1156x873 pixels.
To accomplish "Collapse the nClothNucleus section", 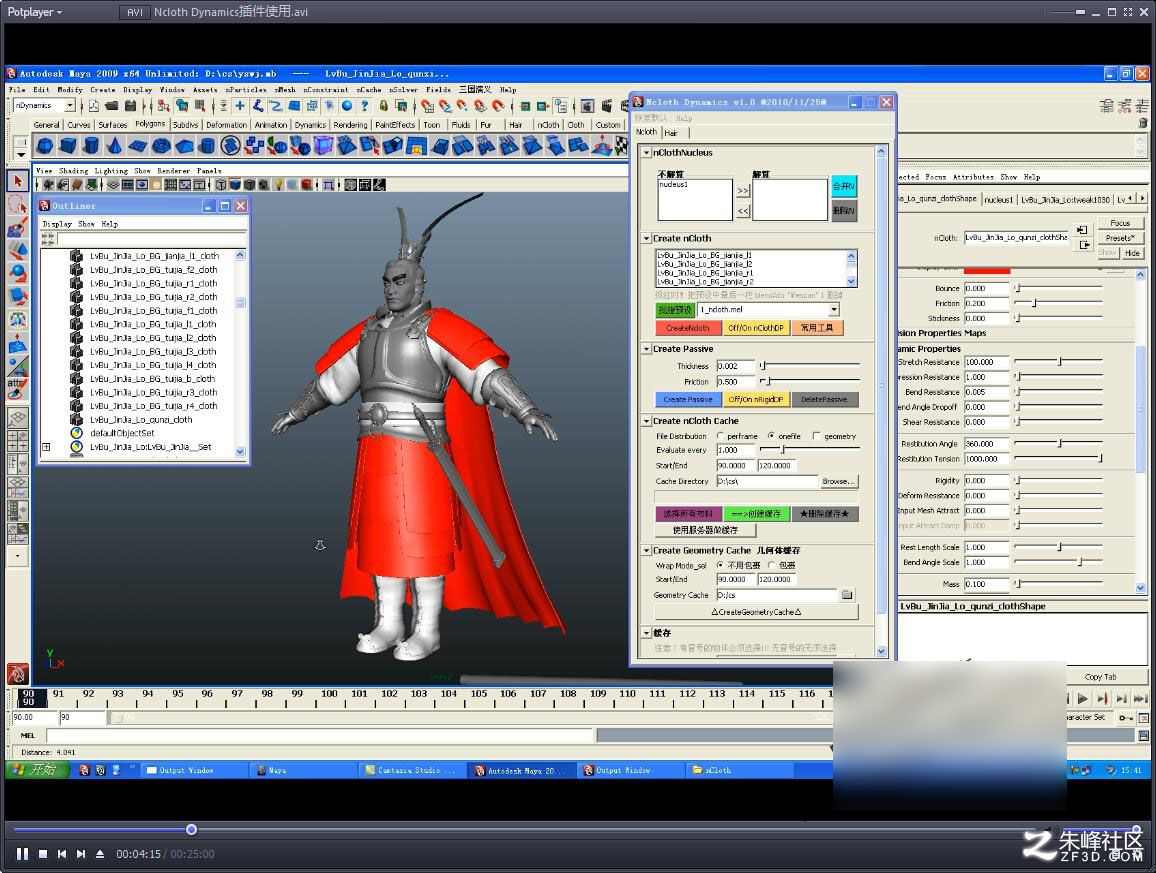I will 647,153.
